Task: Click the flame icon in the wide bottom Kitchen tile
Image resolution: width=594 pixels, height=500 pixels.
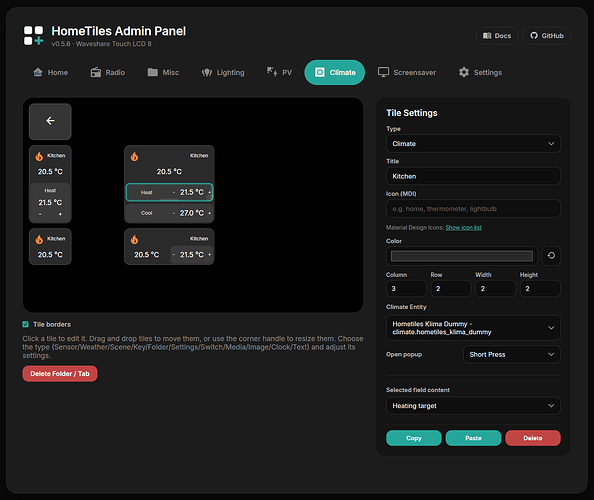Action: 134,239
